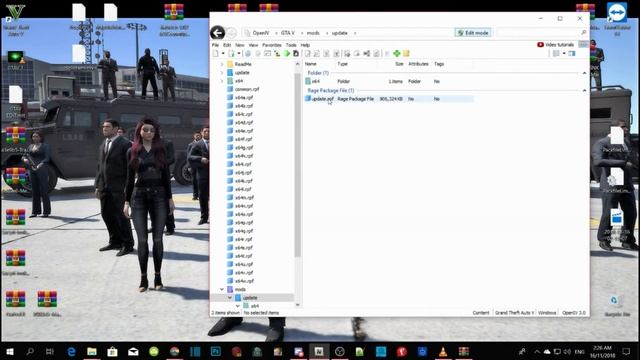Open Microsoft Store from the taskbar
The width and height of the screenshot is (640, 360).
pyautogui.click(x=112, y=351)
